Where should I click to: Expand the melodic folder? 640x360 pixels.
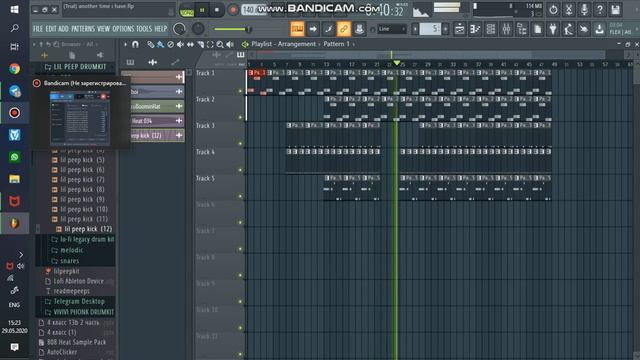tap(67, 250)
